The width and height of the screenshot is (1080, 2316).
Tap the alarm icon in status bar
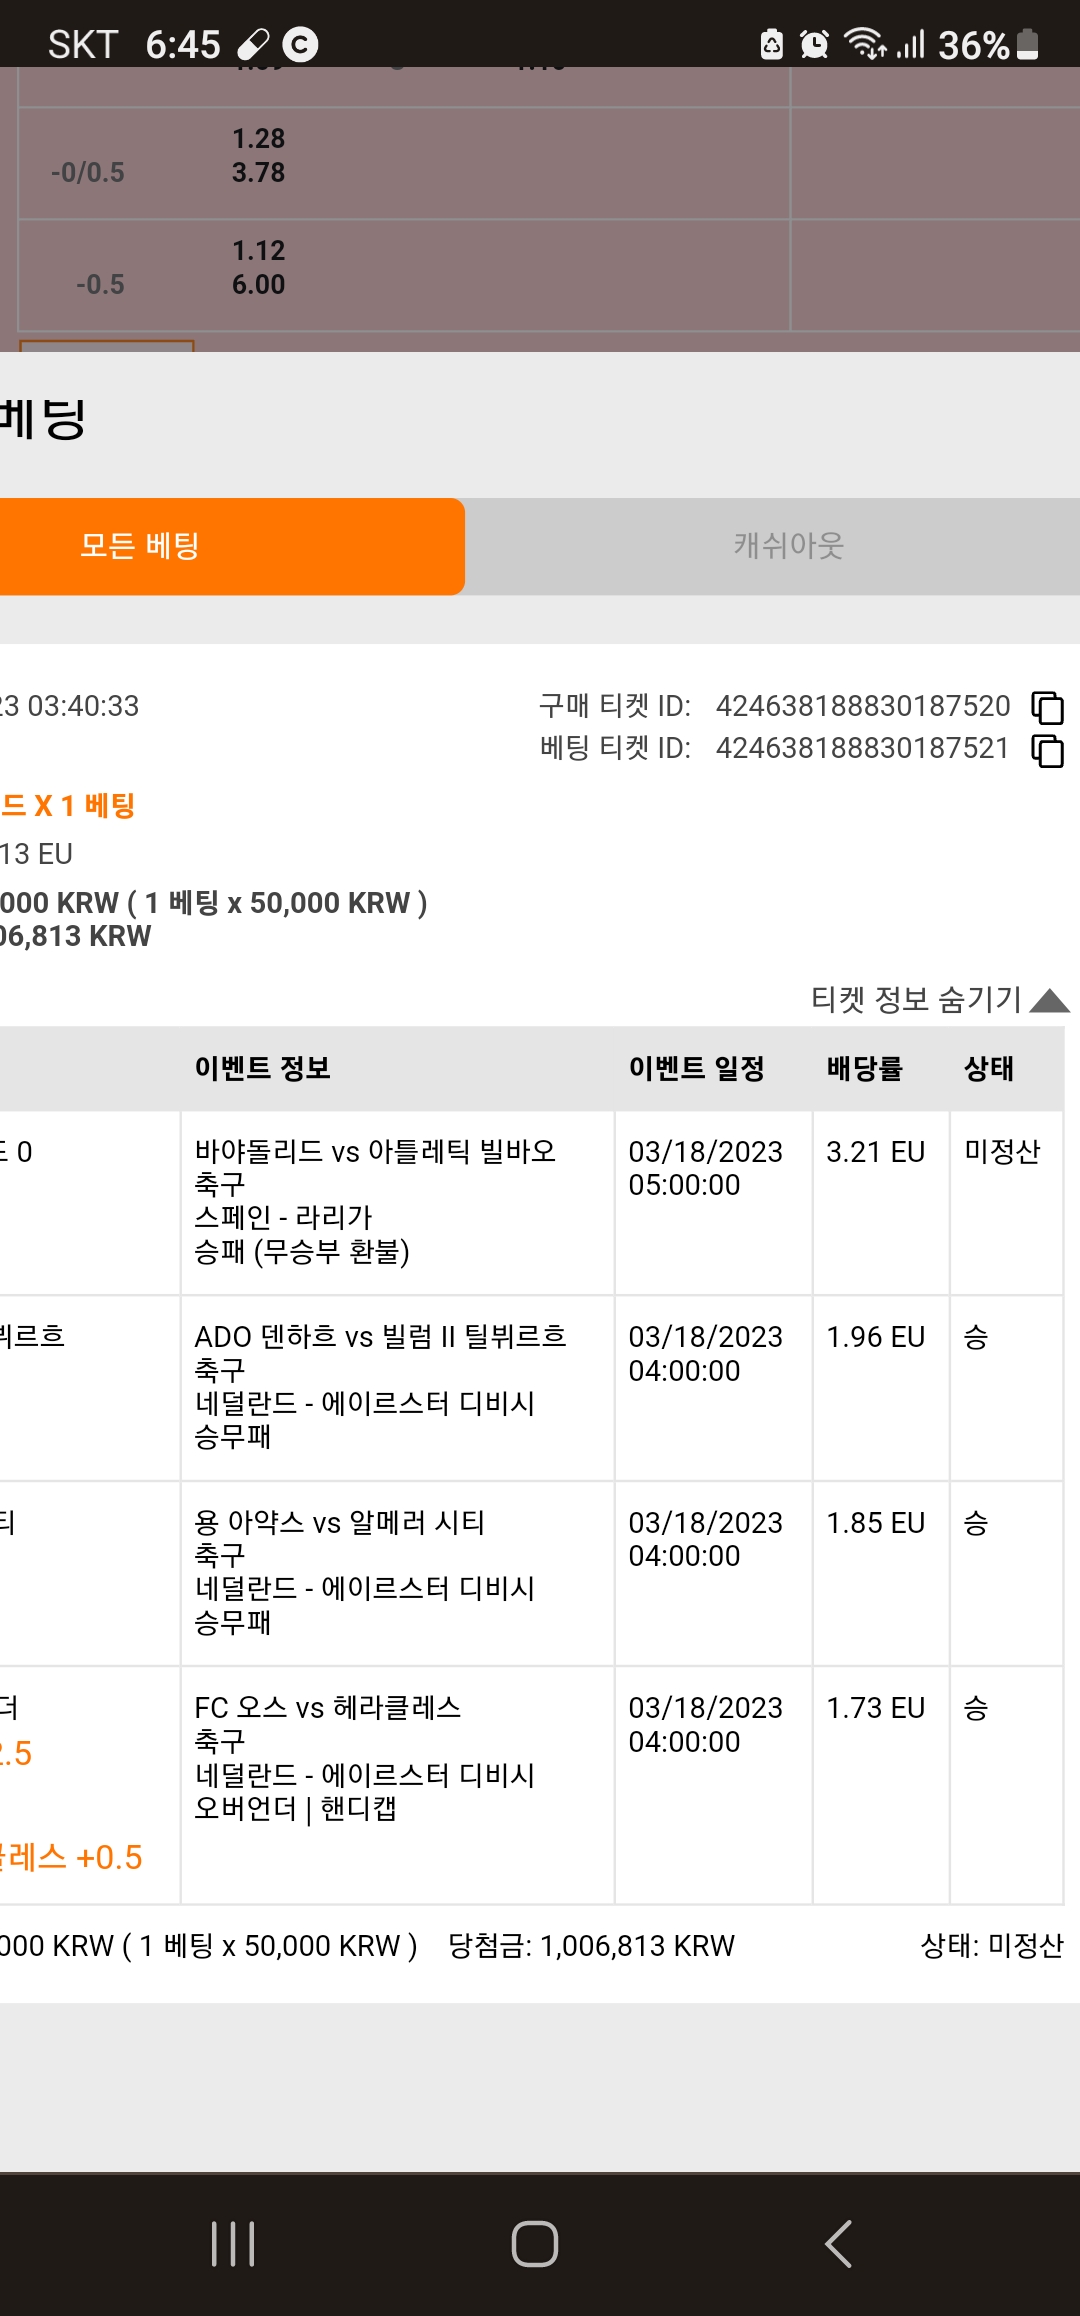click(815, 44)
